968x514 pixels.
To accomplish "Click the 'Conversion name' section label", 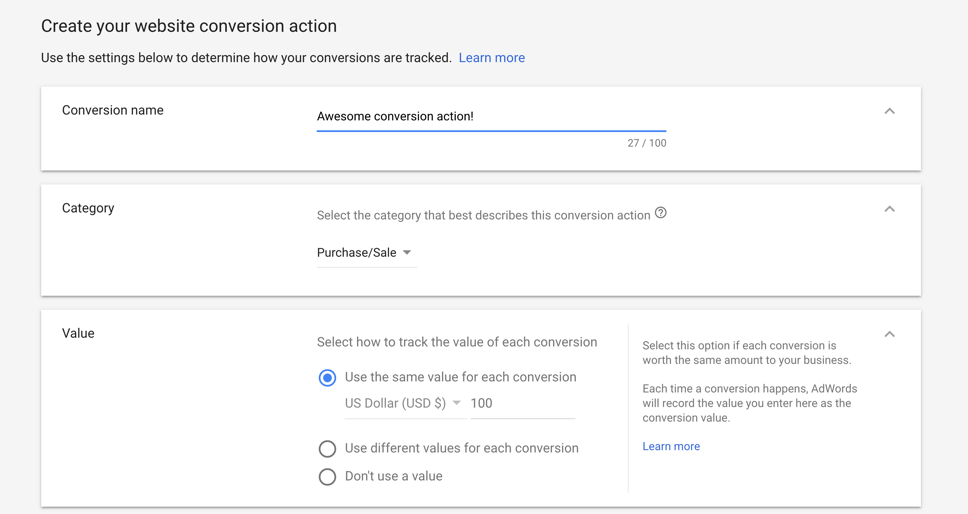I will click(x=112, y=110).
